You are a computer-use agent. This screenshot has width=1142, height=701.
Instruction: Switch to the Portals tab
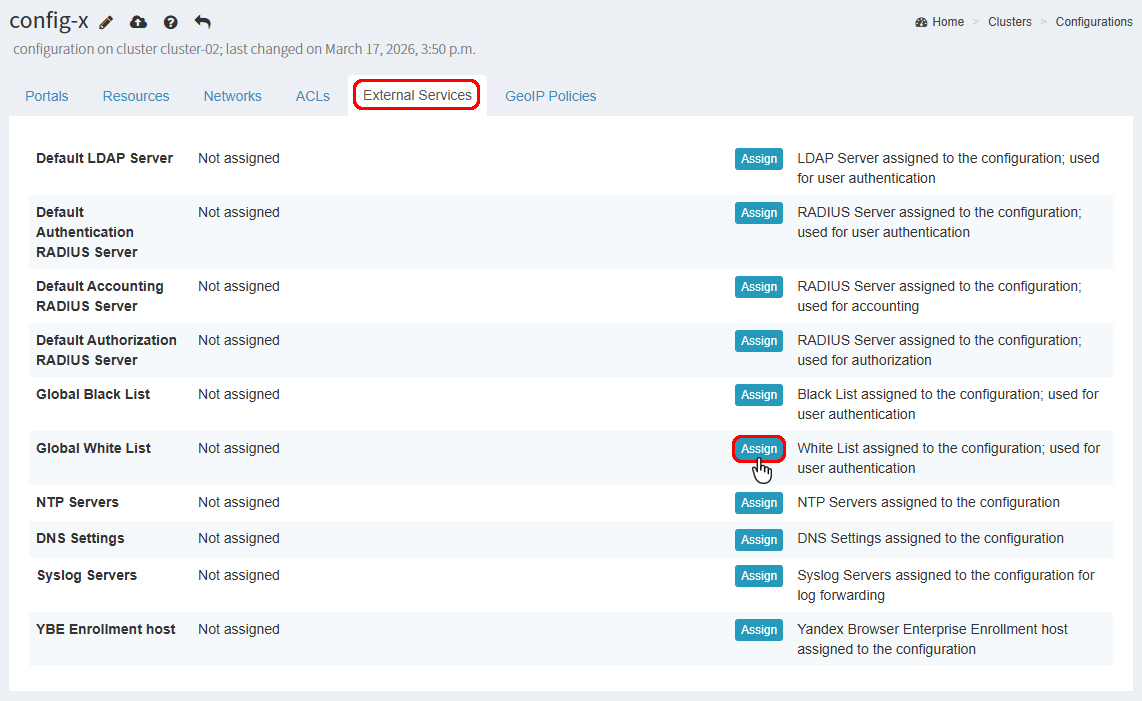coord(47,96)
